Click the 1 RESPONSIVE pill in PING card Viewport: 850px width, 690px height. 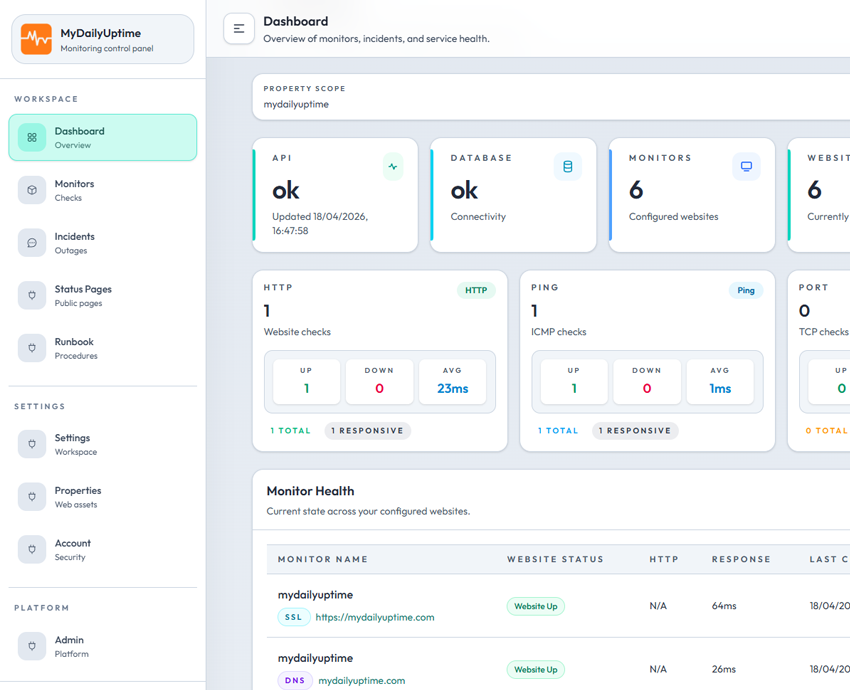(x=635, y=430)
